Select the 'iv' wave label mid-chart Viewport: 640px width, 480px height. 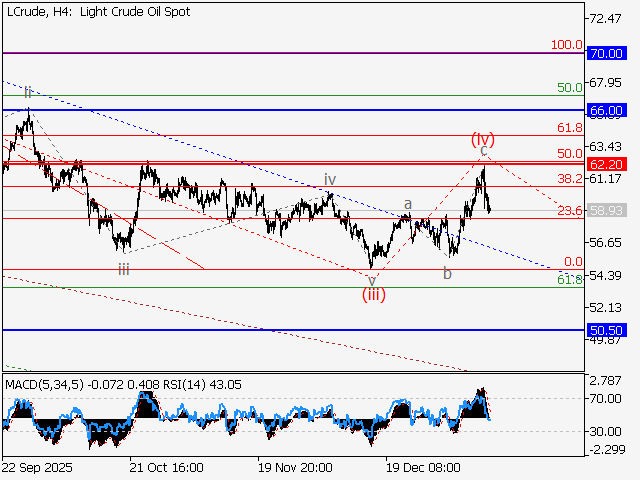pyautogui.click(x=329, y=179)
